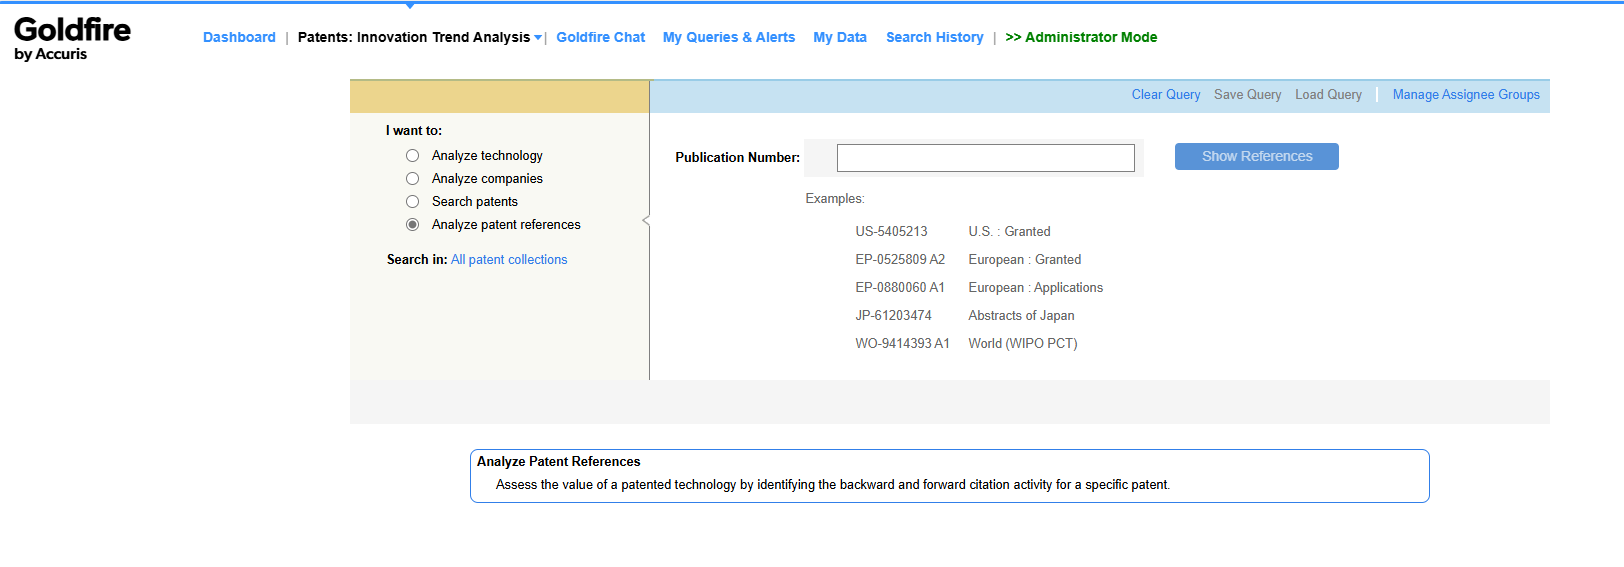1624x567 pixels.
Task: Click the Goldfire by Accuris logo
Action: pos(72,38)
